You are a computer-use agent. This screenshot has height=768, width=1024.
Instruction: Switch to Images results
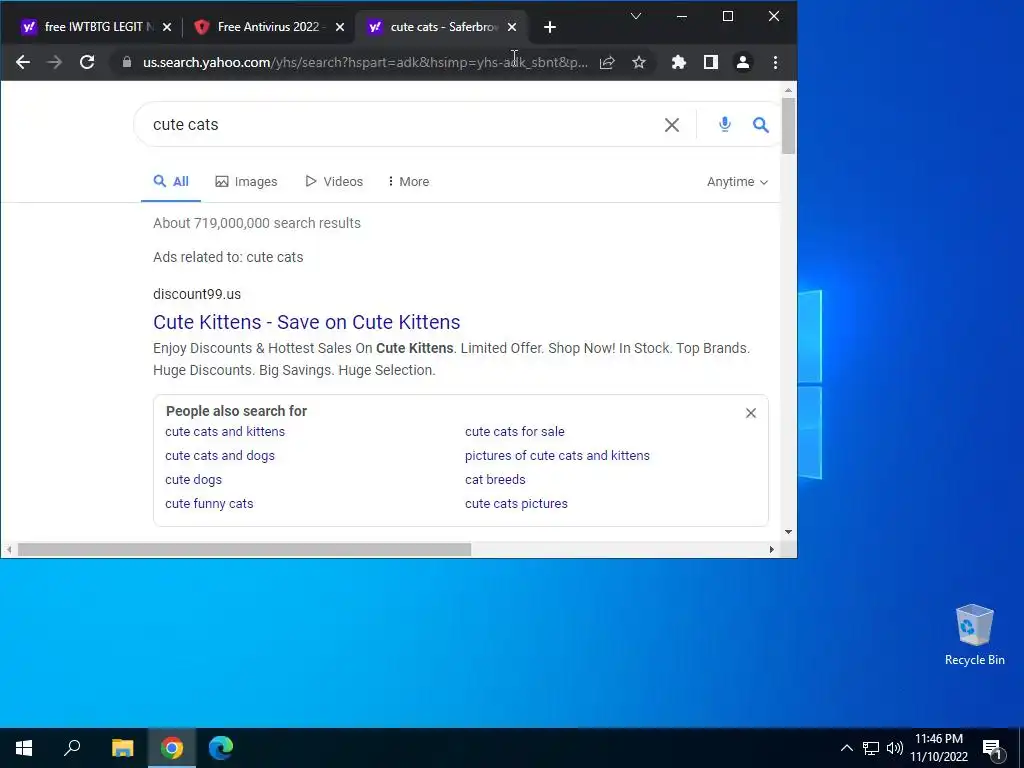[x=246, y=182]
